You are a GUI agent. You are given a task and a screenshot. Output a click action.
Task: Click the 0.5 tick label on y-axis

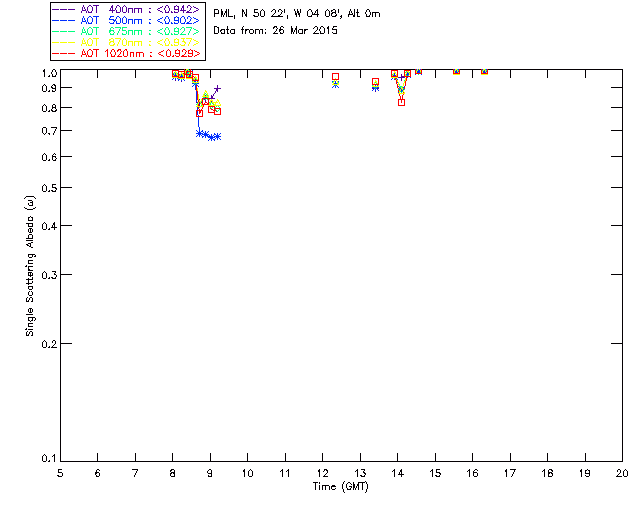click(x=49, y=188)
